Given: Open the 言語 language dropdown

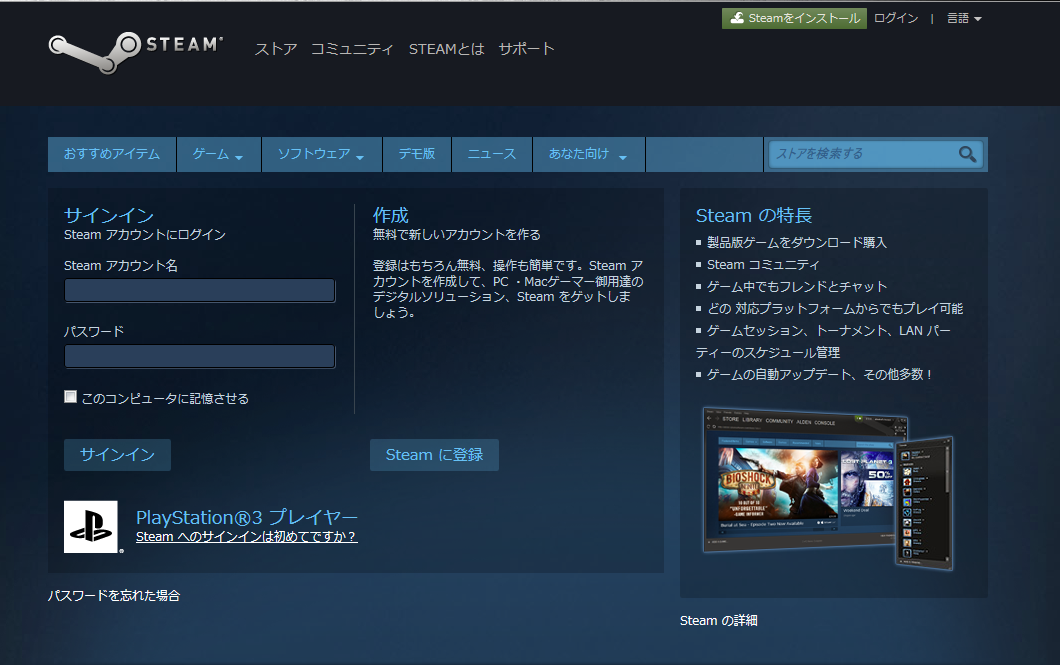Looking at the screenshot, I should (x=964, y=18).
